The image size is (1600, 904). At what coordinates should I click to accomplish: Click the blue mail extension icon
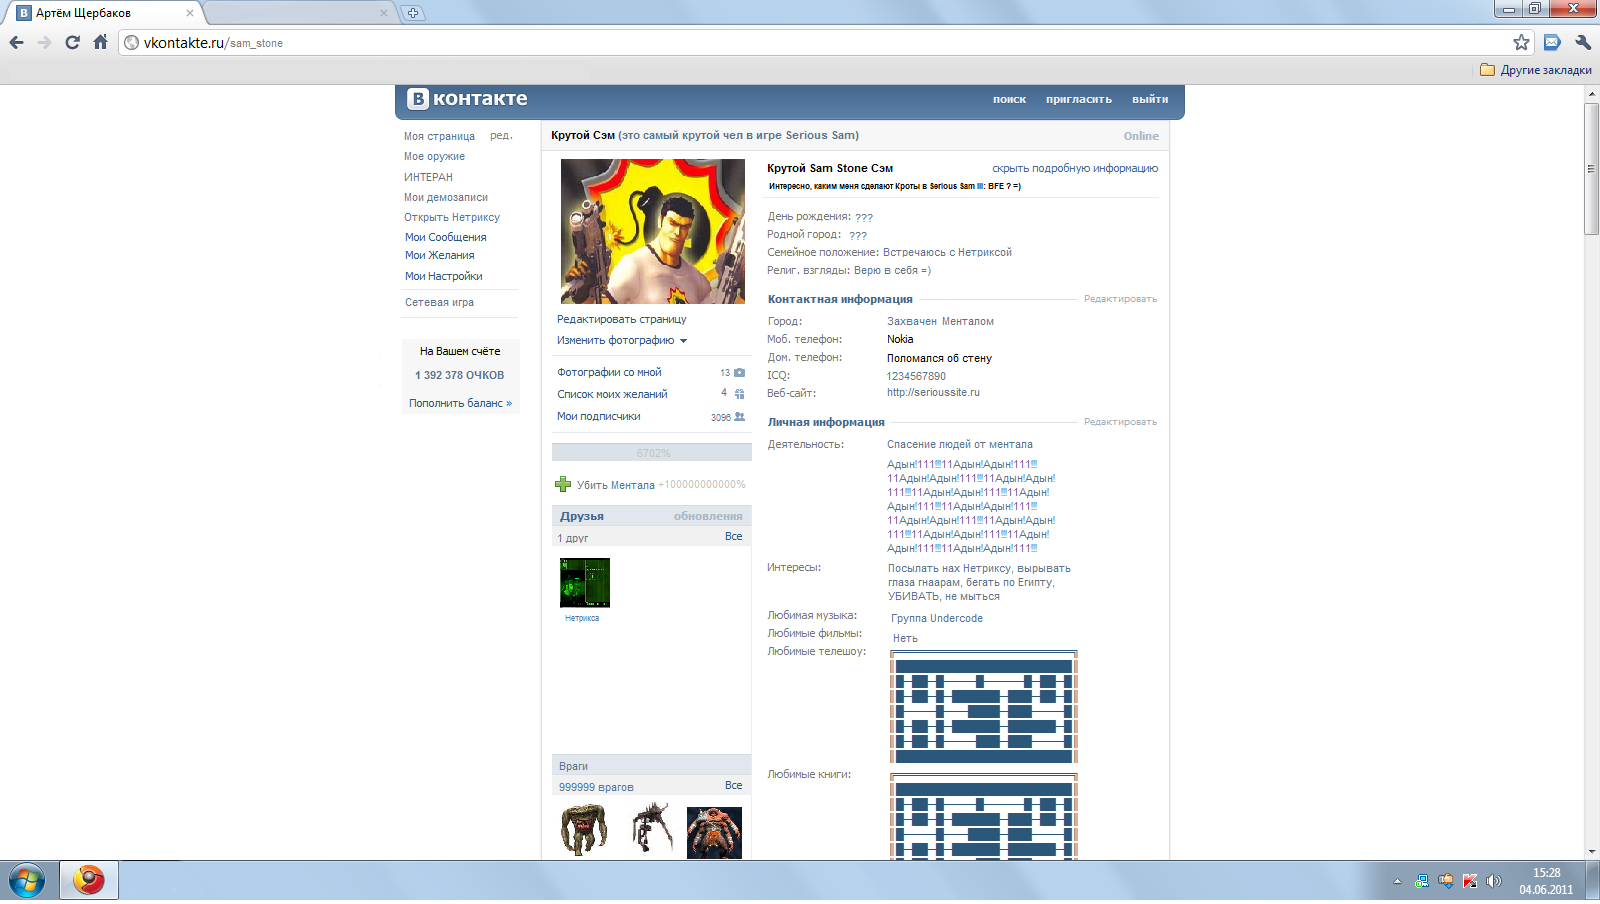click(1552, 42)
